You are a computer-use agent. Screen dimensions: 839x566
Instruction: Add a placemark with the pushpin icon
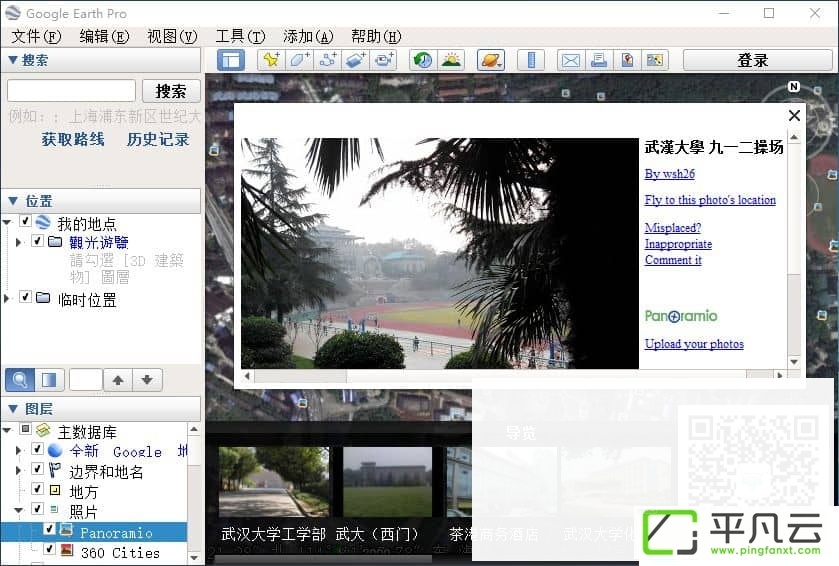271,60
